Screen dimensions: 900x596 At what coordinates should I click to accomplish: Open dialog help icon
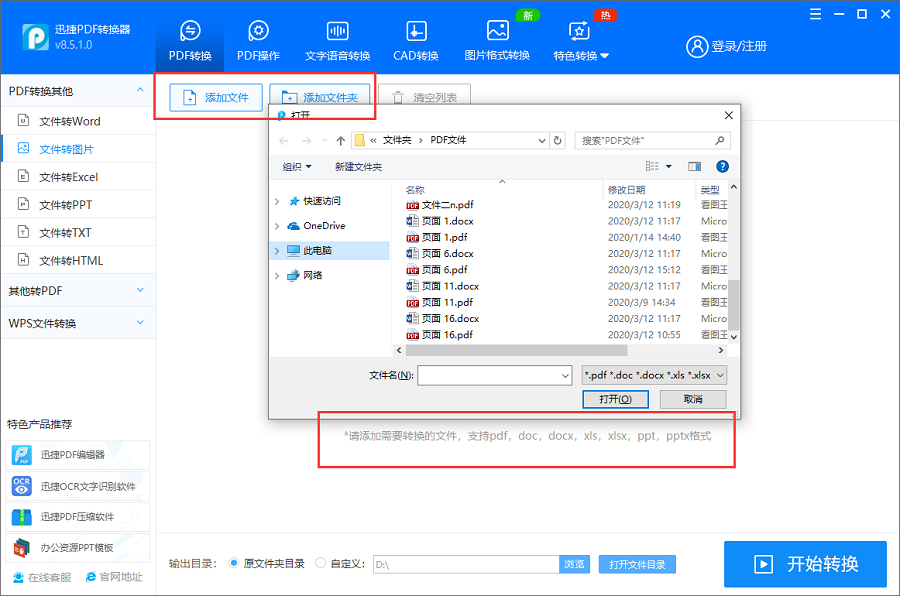[x=722, y=167]
